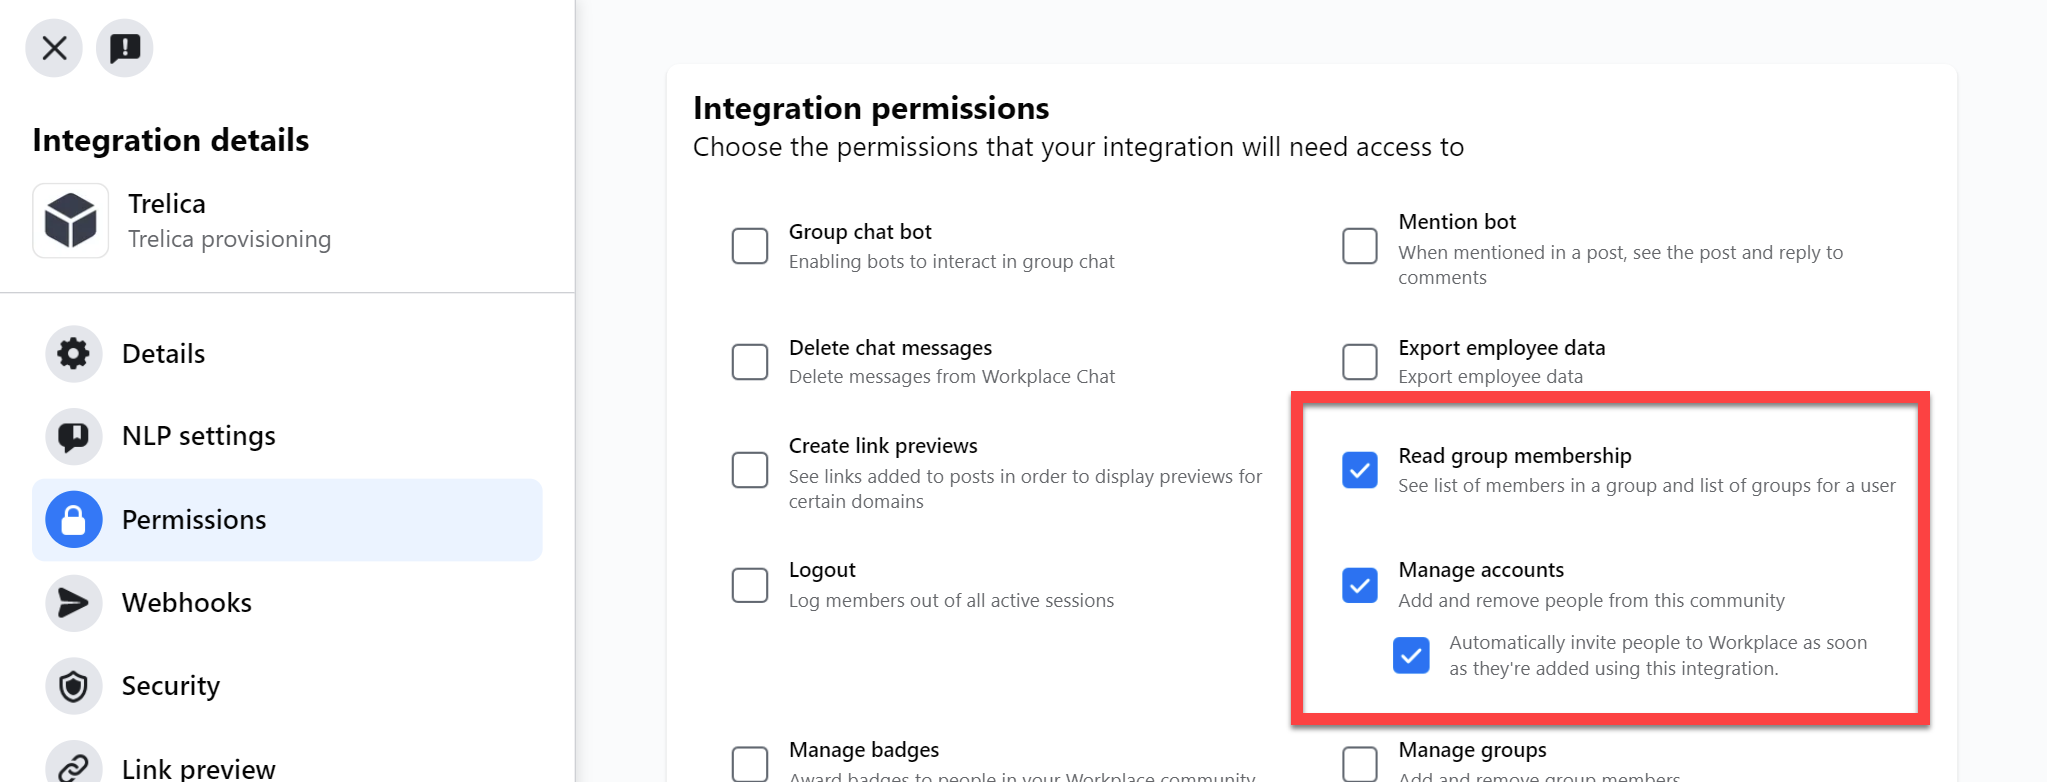Uncheck automatically invite people to Workplace
Image resolution: width=2047 pixels, height=782 pixels.
click(x=1411, y=656)
